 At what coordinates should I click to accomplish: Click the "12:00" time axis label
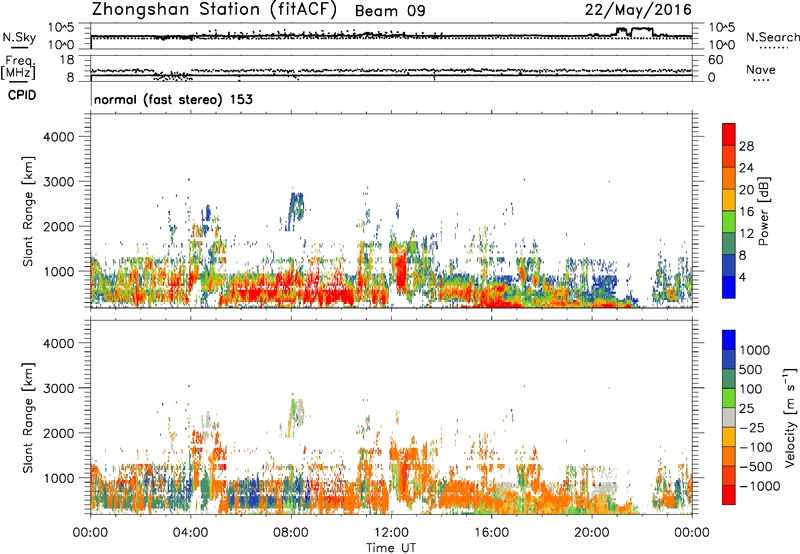point(391,533)
